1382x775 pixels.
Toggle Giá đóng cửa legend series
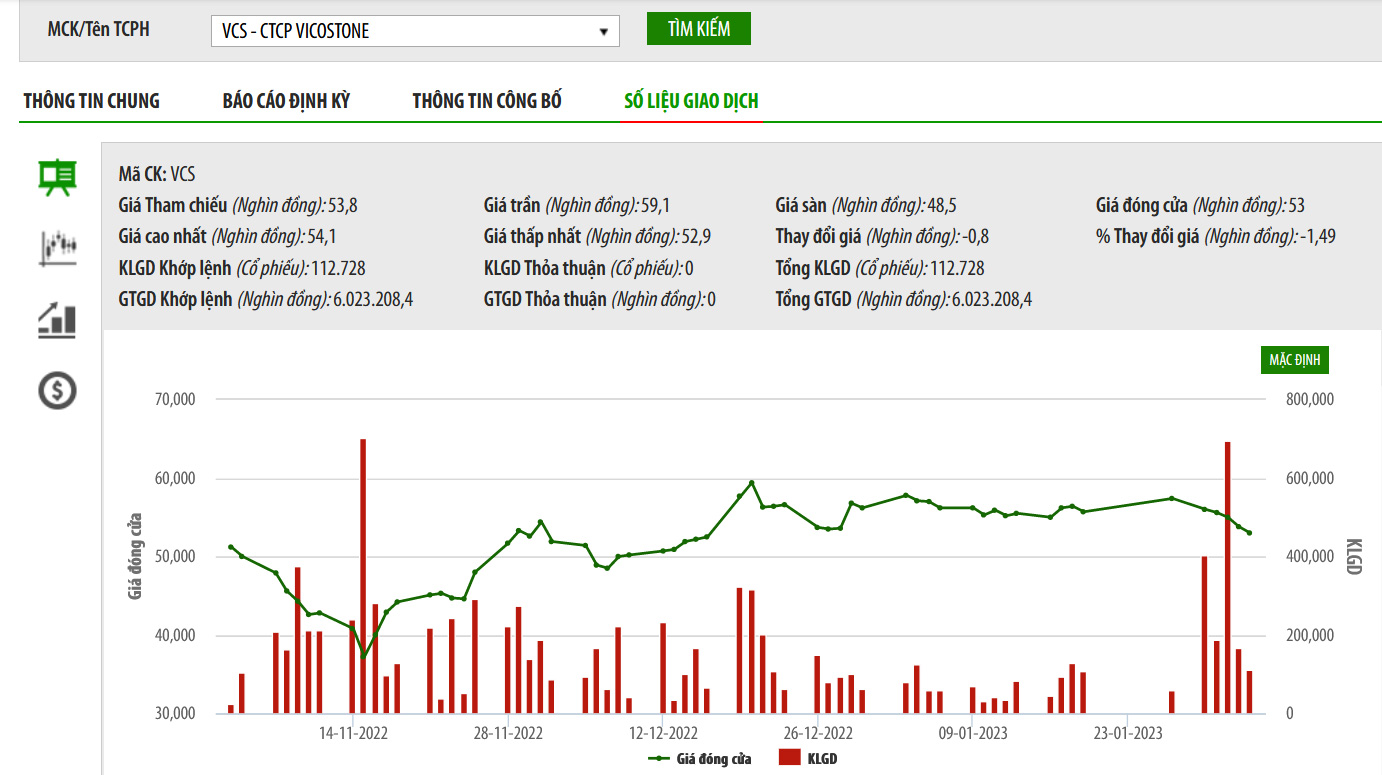point(700,758)
